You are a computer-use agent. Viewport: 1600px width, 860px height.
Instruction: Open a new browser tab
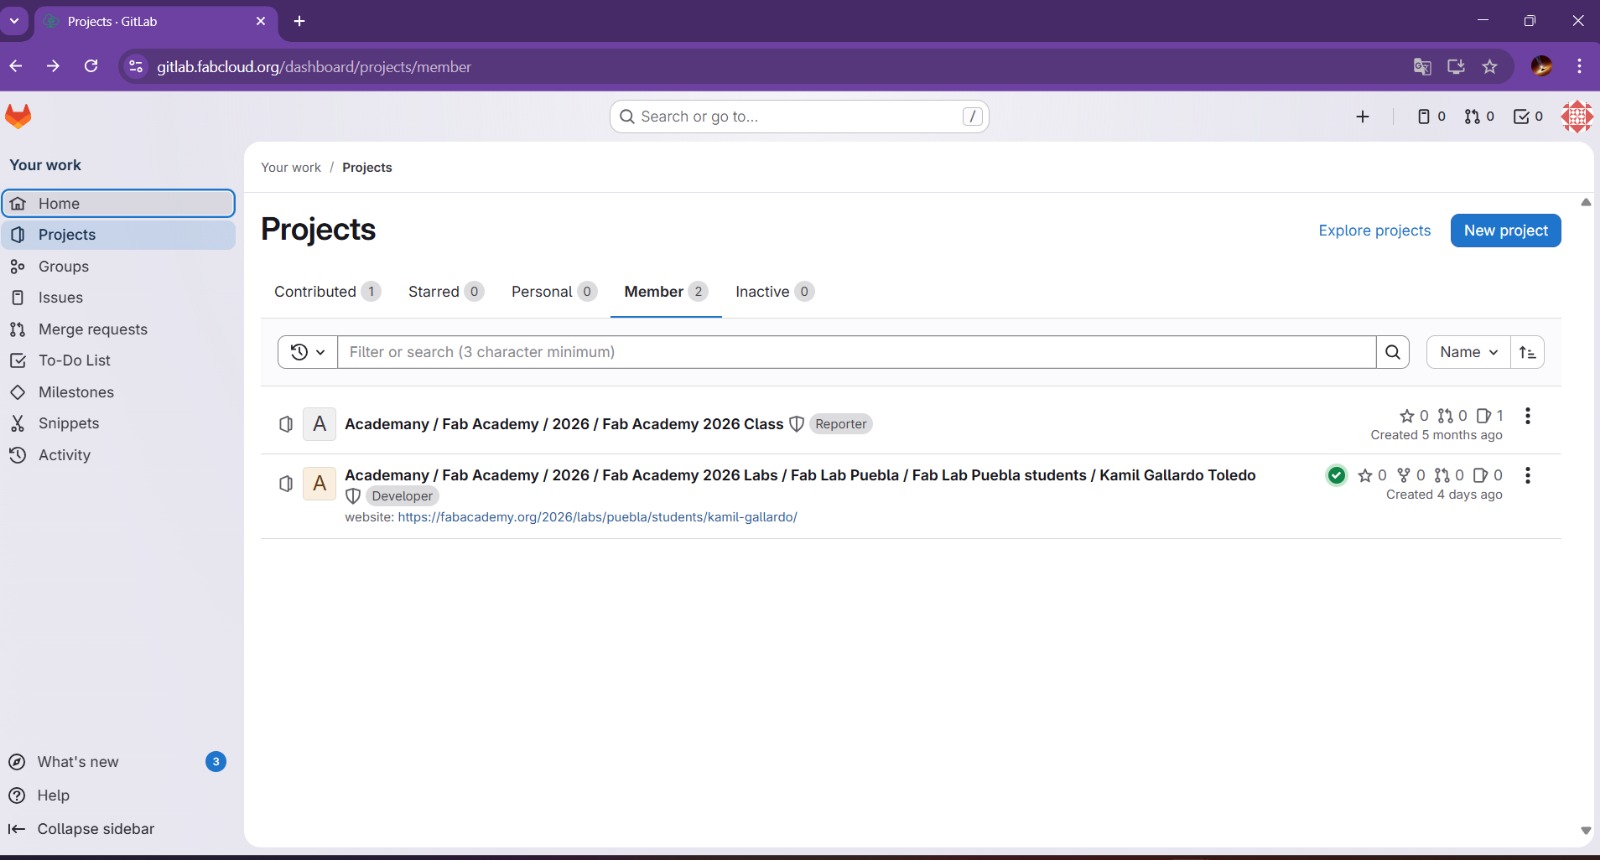pos(299,21)
